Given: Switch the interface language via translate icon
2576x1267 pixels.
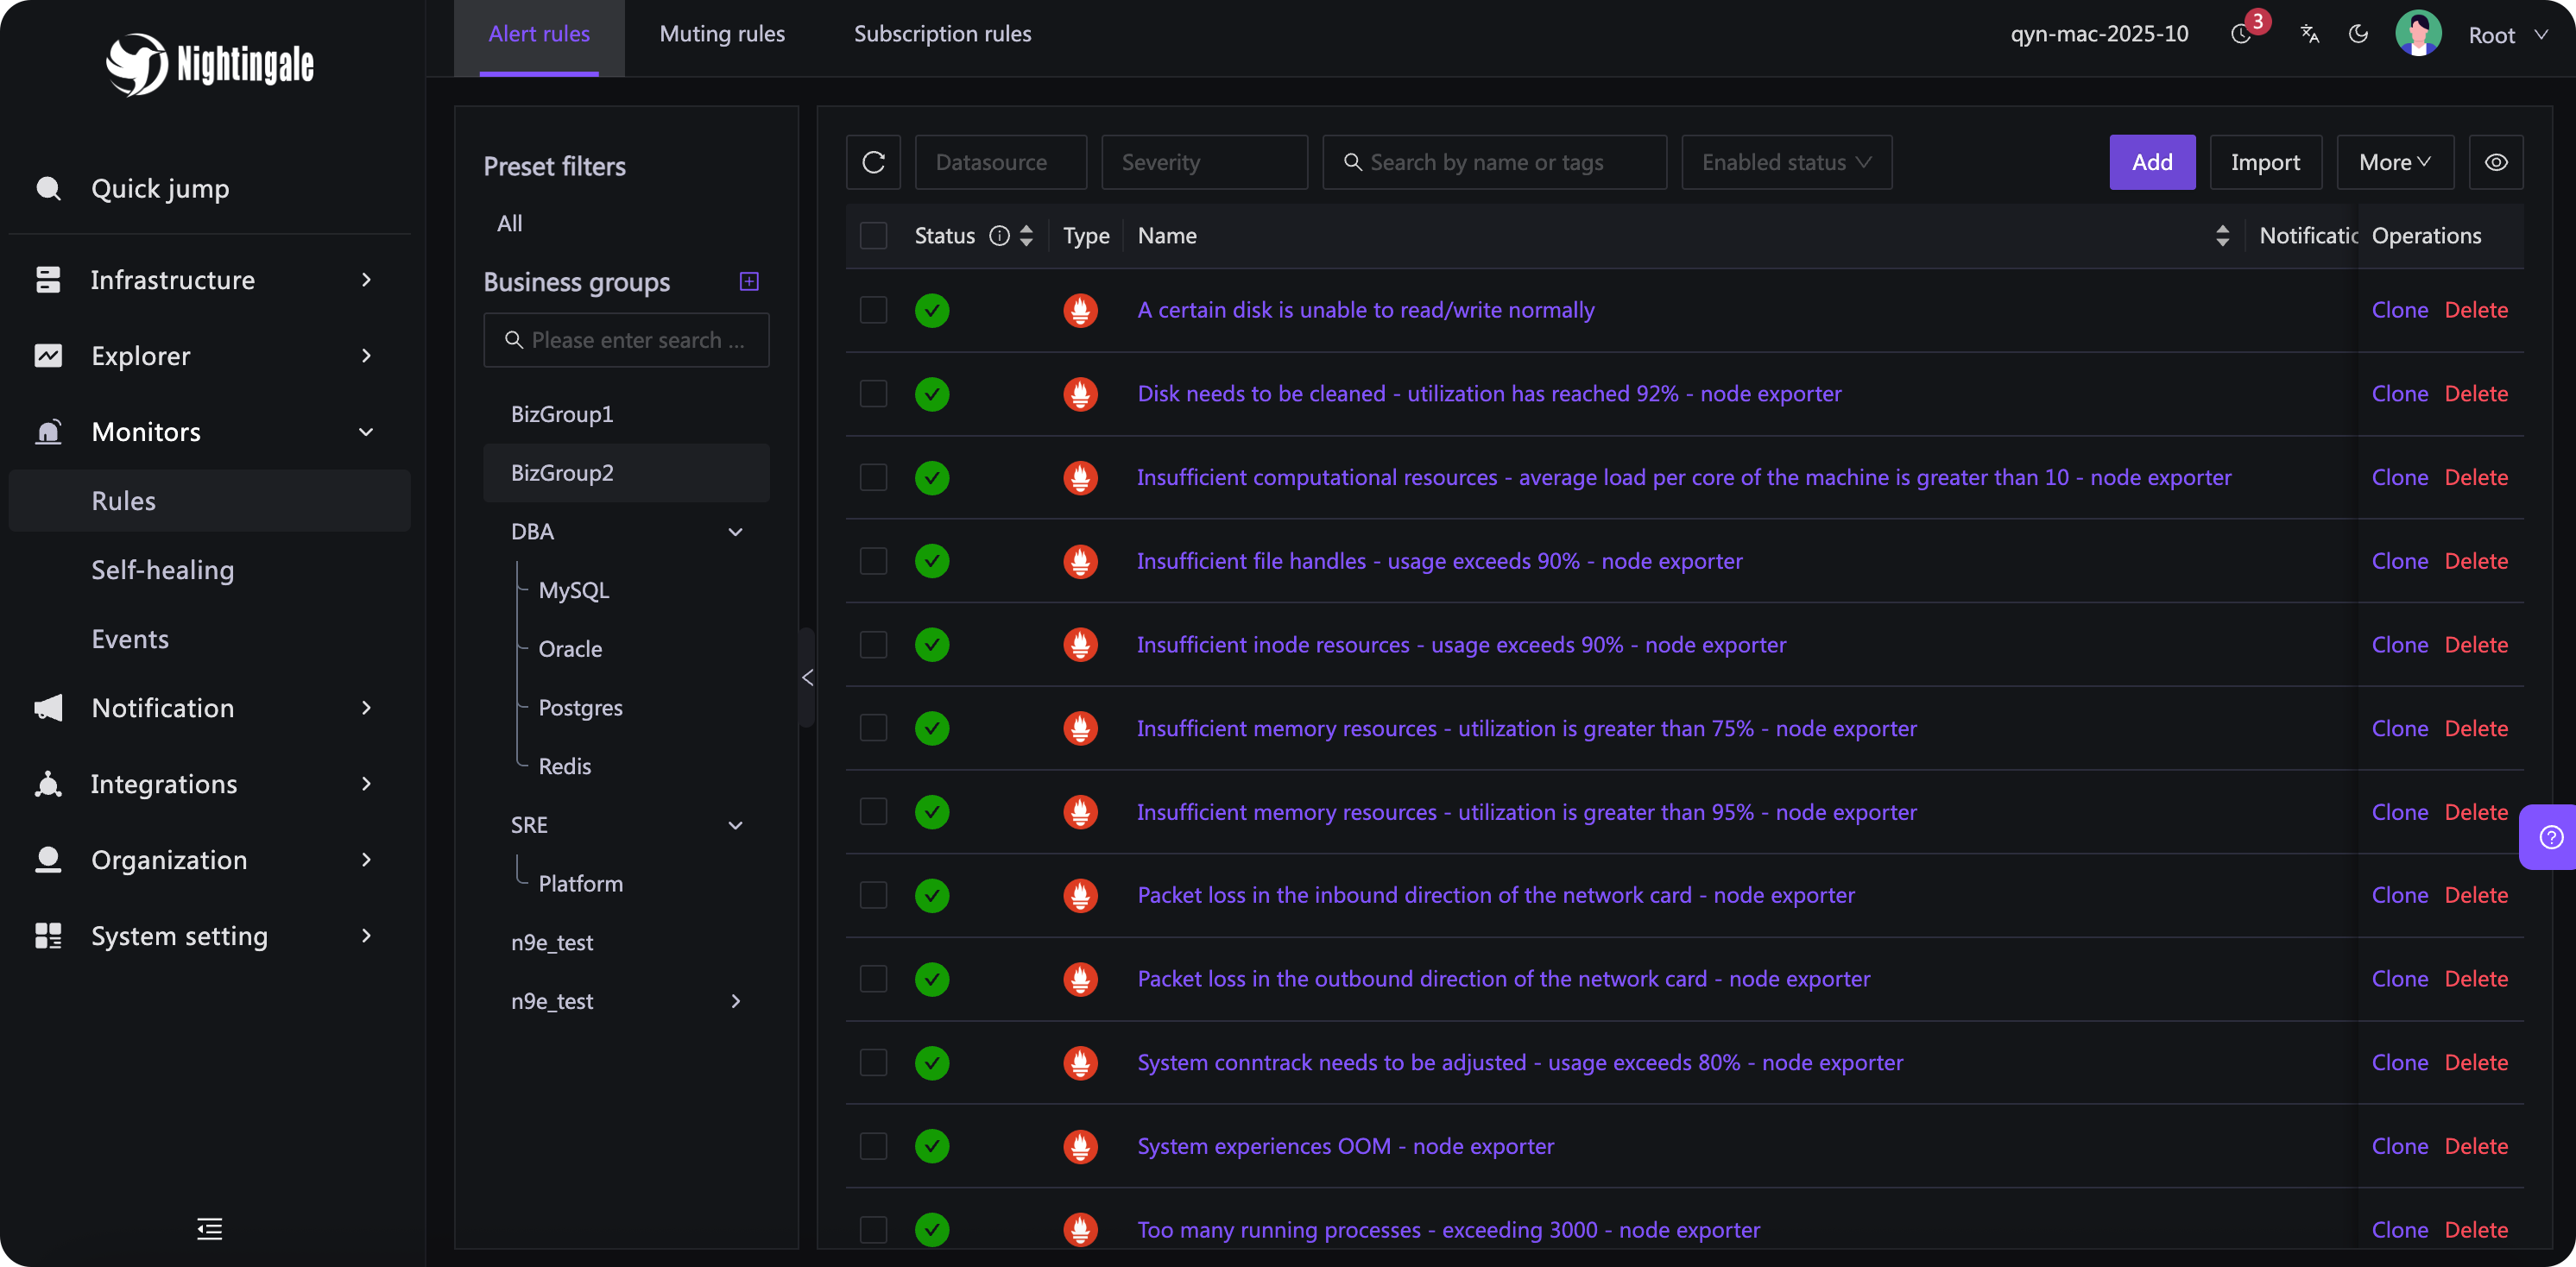Looking at the screenshot, I should [x=2309, y=34].
